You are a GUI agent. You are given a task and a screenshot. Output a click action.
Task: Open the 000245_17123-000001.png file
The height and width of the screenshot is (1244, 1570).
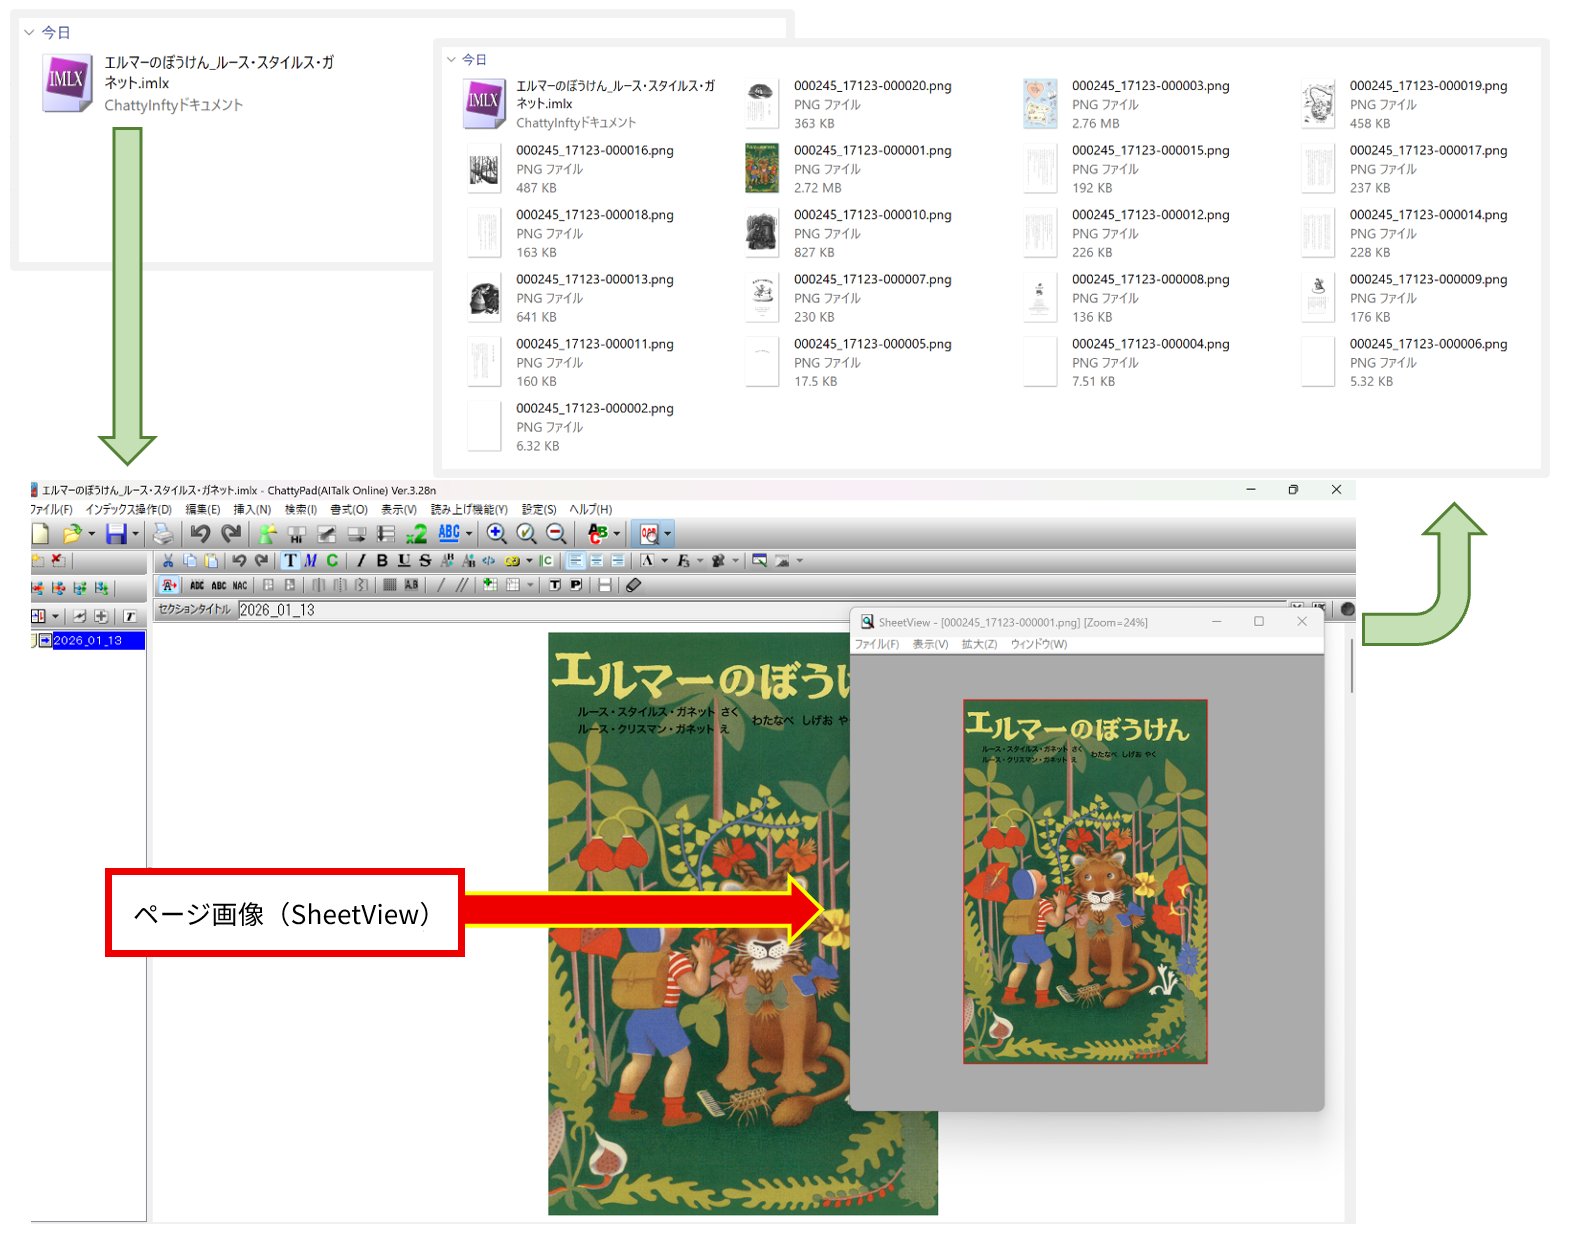click(x=872, y=151)
